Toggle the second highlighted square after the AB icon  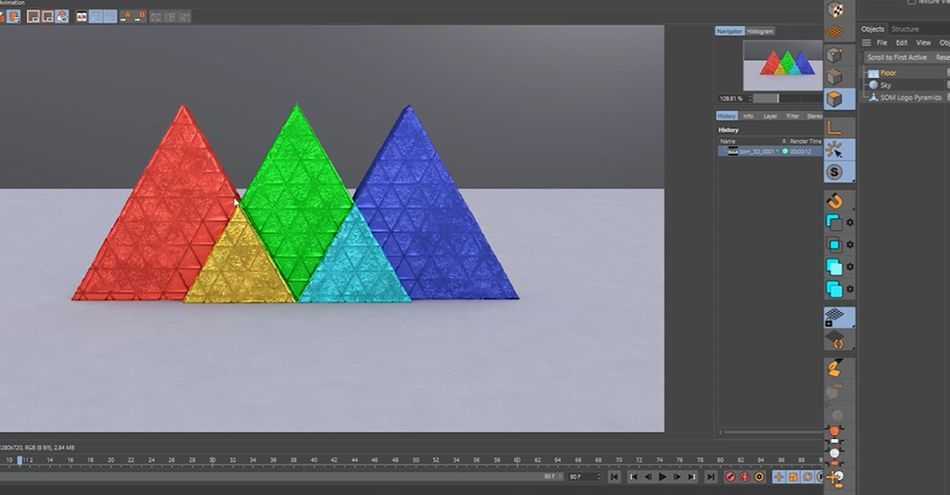tap(110, 16)
